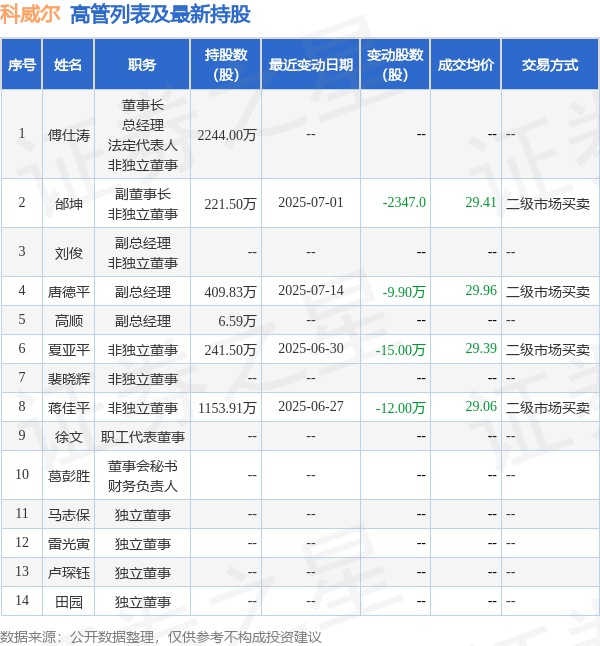Click the date 2025-06-30
Image resolution: width=600 pixels, height=646 pixels.
(x=311, y=349)
